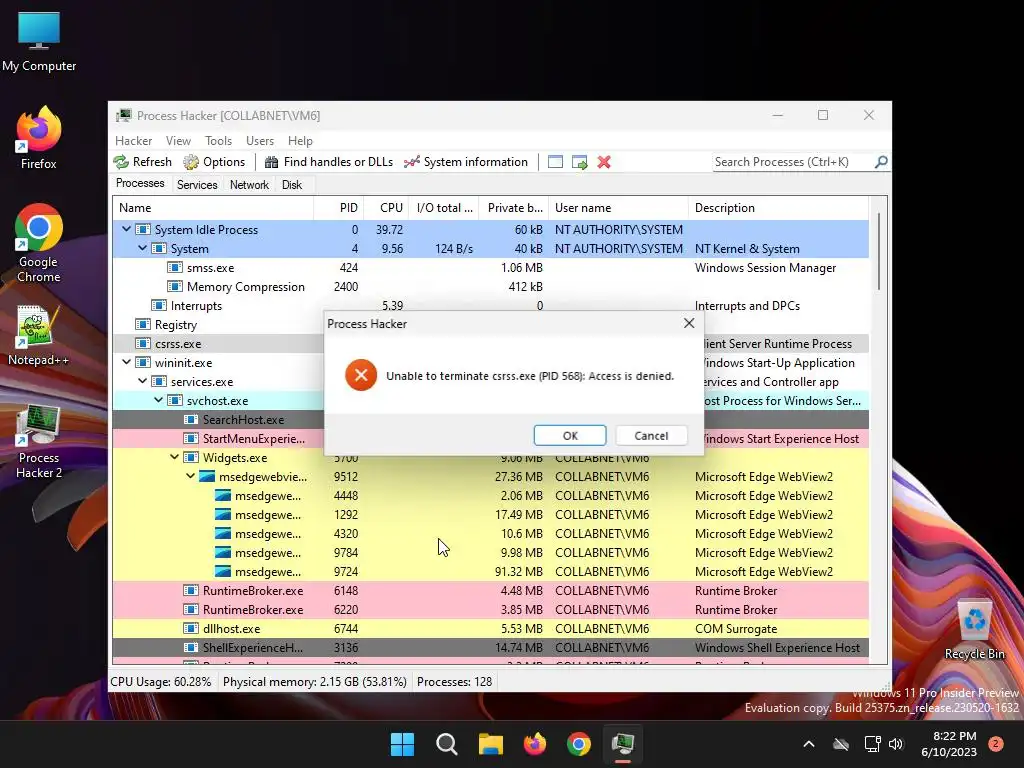The image size is (1024, 768).
Task: Sort by the Name column header
Action: (213, 208)
